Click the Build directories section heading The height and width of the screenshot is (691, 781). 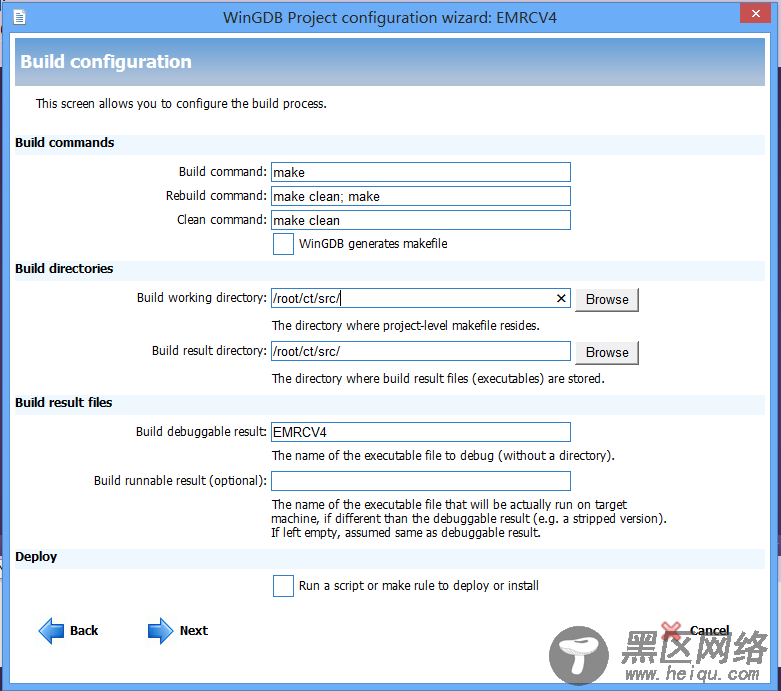[64, 269]
